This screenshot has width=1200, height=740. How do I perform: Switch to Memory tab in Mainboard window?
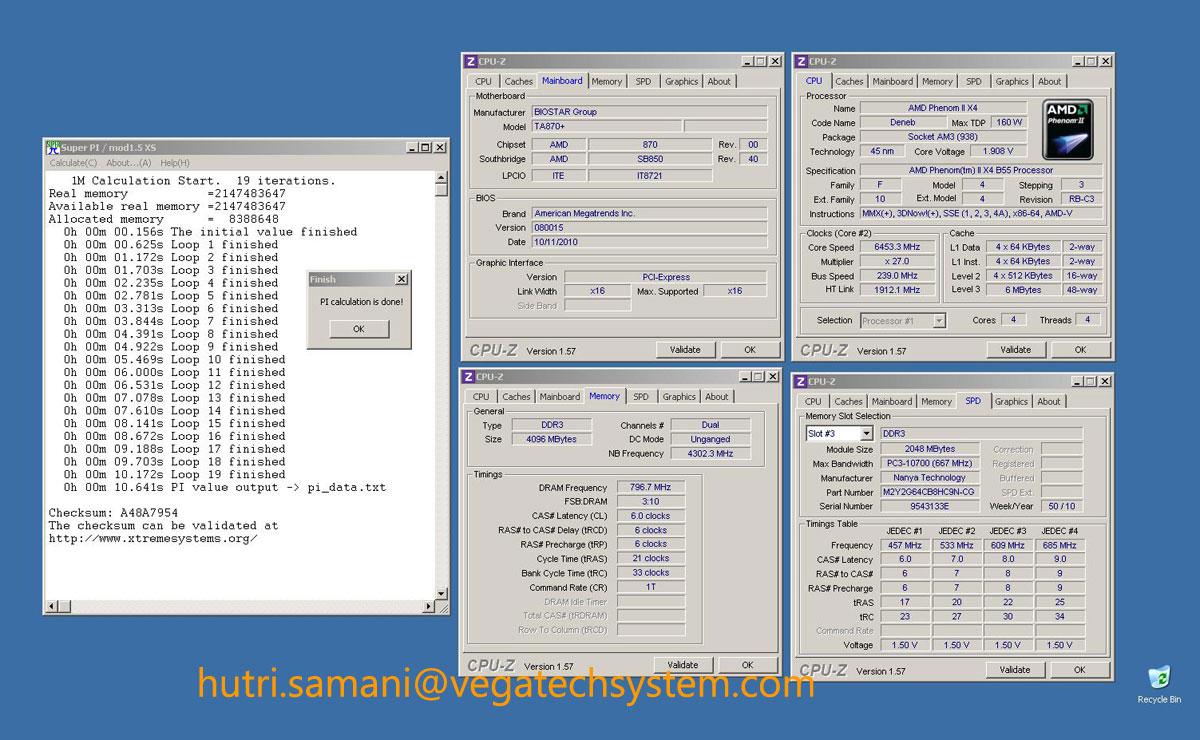[x=606, y=82]
